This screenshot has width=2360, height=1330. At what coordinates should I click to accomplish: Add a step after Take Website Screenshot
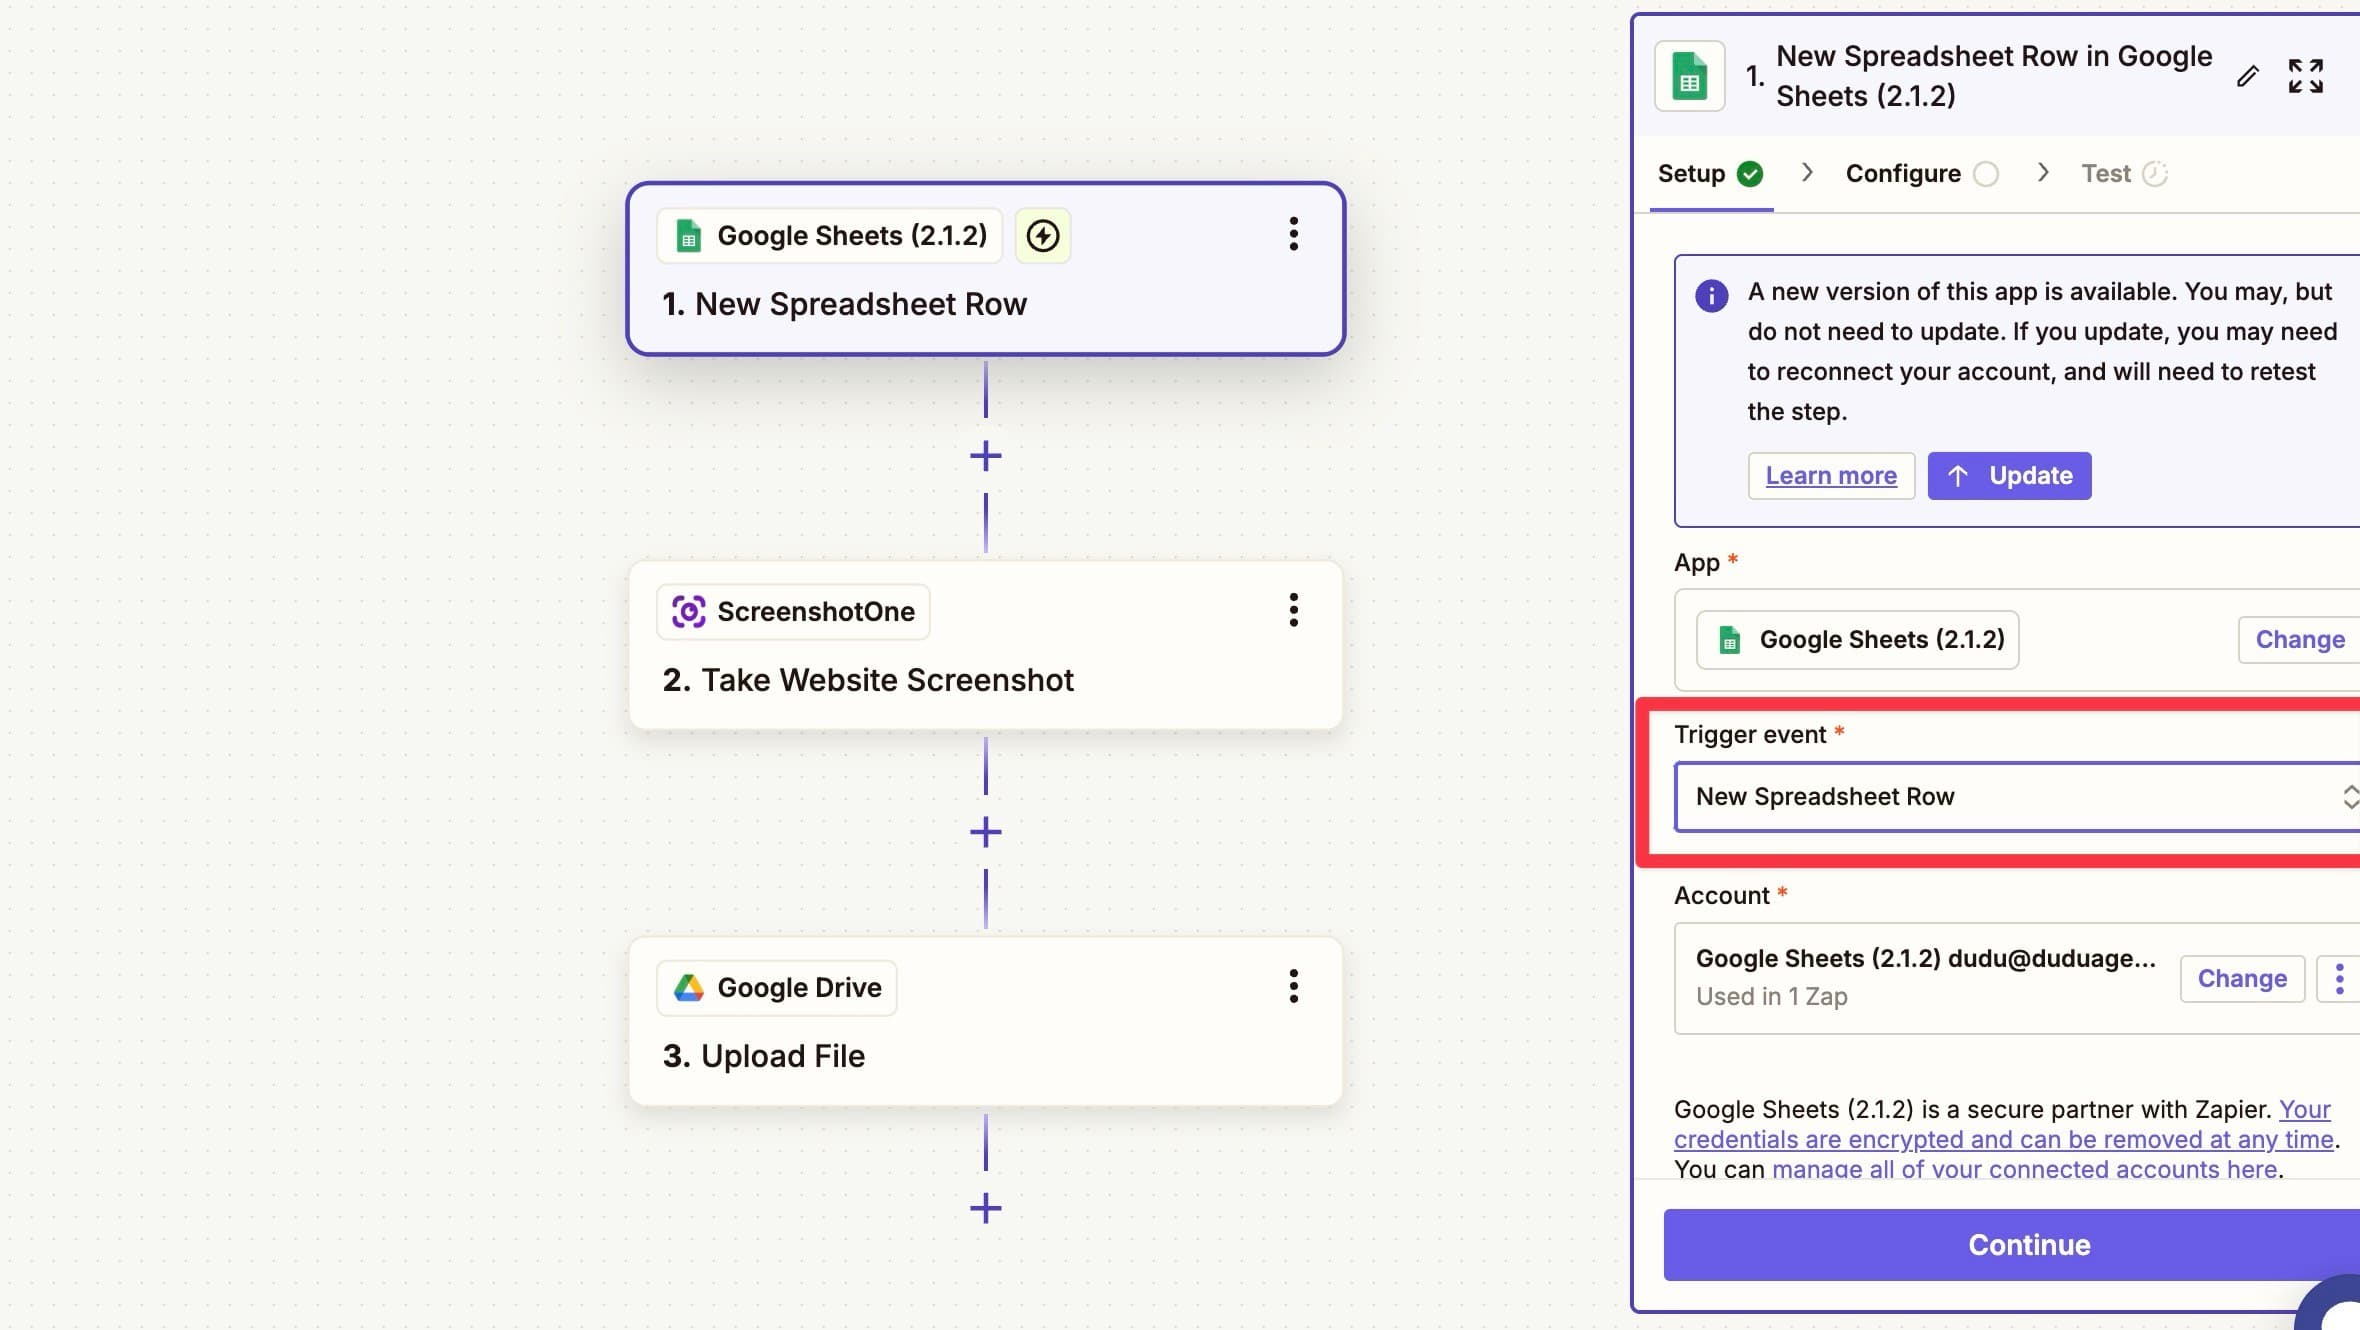[x=986, y=832]
